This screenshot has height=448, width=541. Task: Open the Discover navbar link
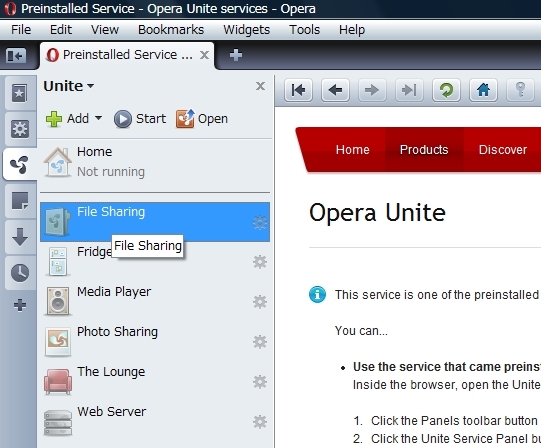tap(503, 149)
